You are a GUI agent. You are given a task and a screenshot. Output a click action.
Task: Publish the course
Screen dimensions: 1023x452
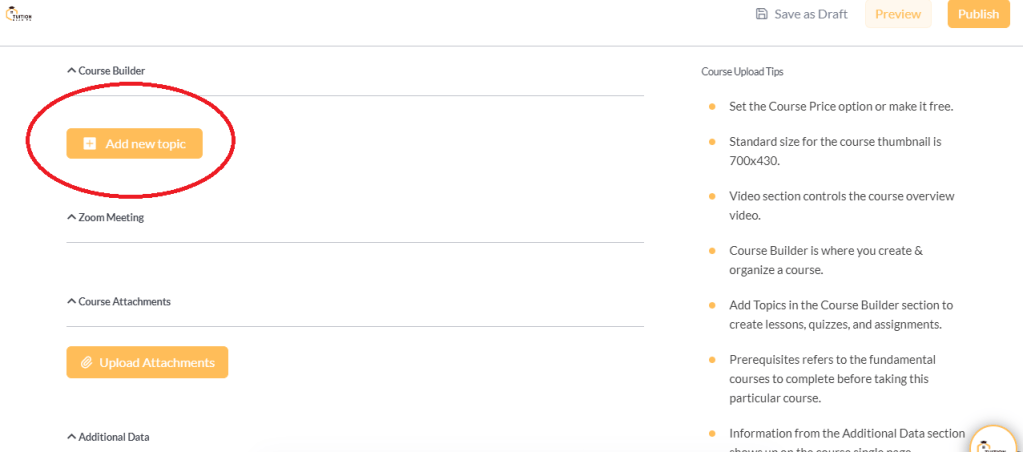(978, 14)
